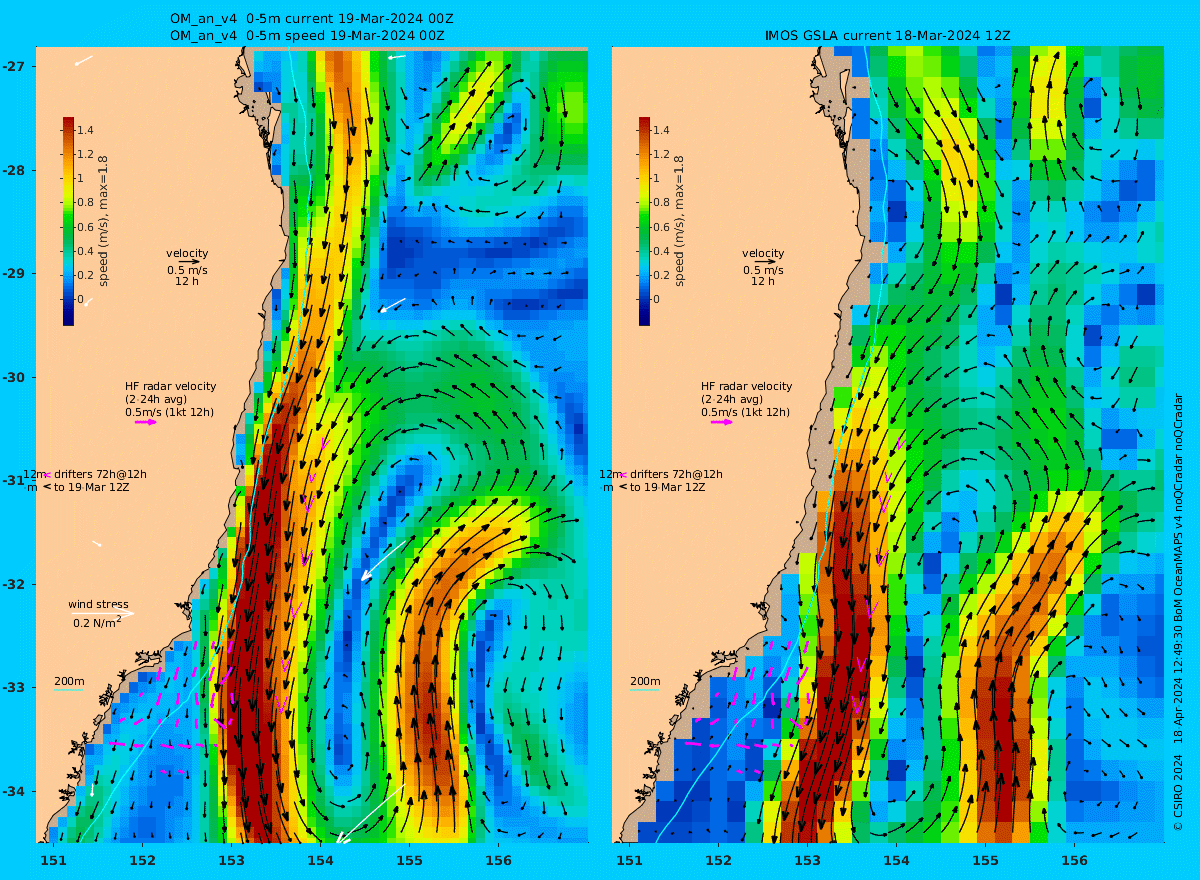Click longitude 155 under the left map
The height and width of the screenshot is (880, 1200).
tap(409, 860)
